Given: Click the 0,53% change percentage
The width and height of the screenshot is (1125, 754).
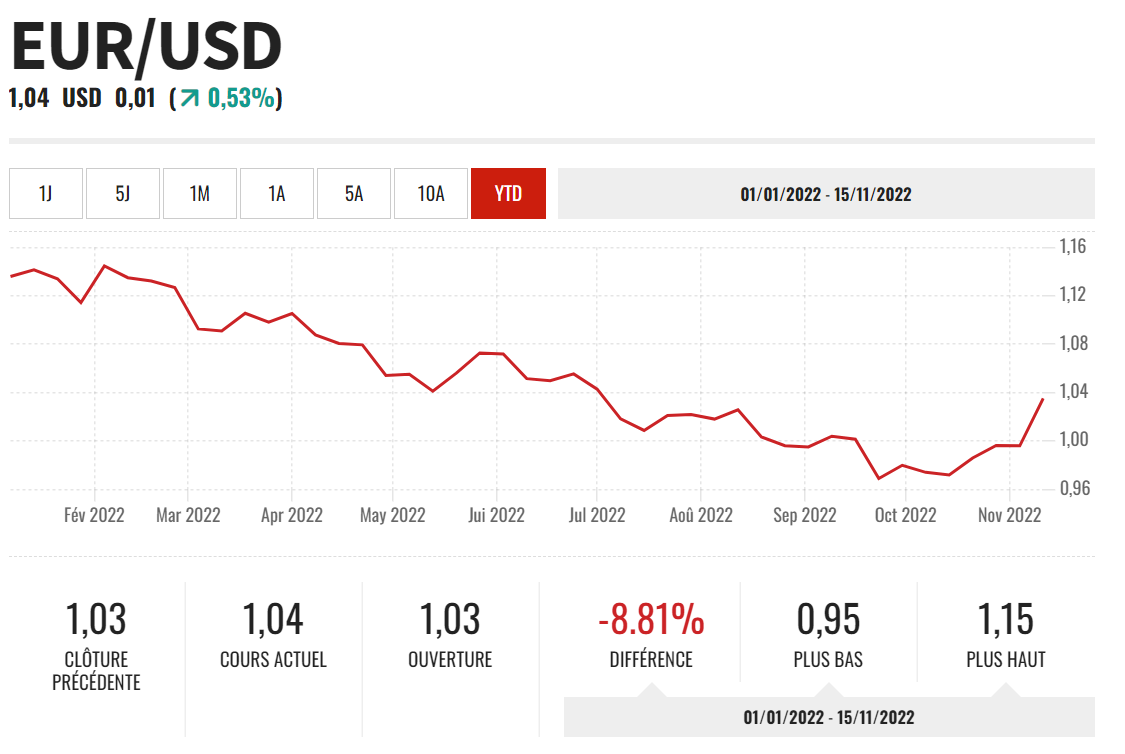Looking at the screenshot, I should (x=240, y=99).
